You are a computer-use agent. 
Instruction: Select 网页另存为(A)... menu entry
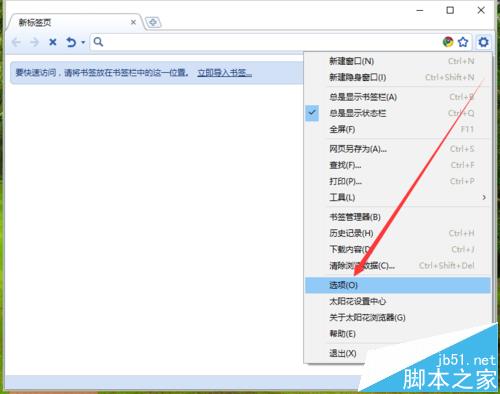[x=398, y=149]
